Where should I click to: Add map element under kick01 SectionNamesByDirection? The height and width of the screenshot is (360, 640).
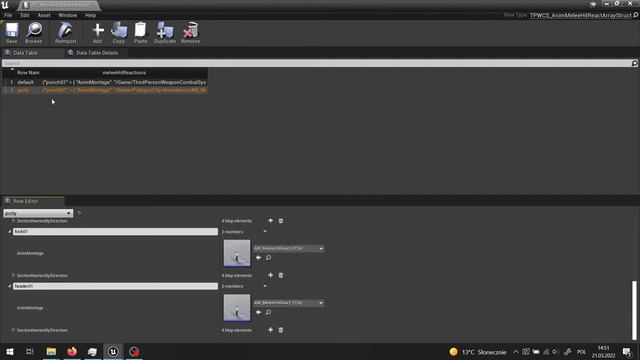[271, 276]
